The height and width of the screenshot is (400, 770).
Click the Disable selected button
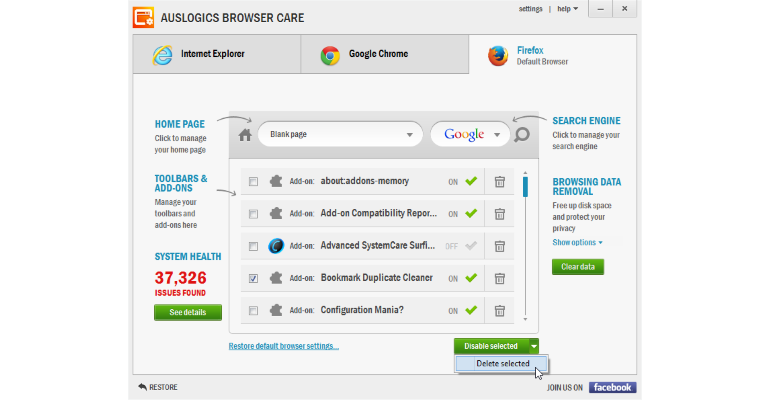tap(491, 347)
